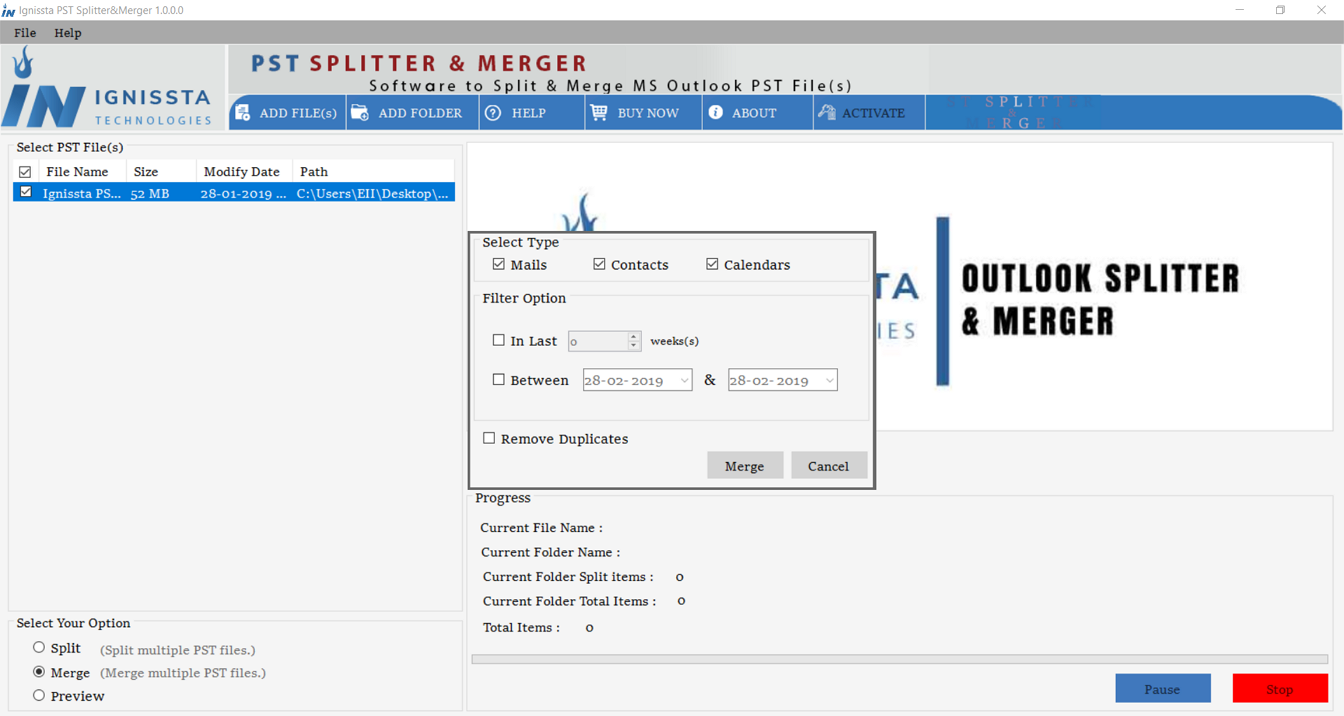The image size is (1344, 716).
Task: Decrease the In Last weeks spinner
Action: point(634,346)
